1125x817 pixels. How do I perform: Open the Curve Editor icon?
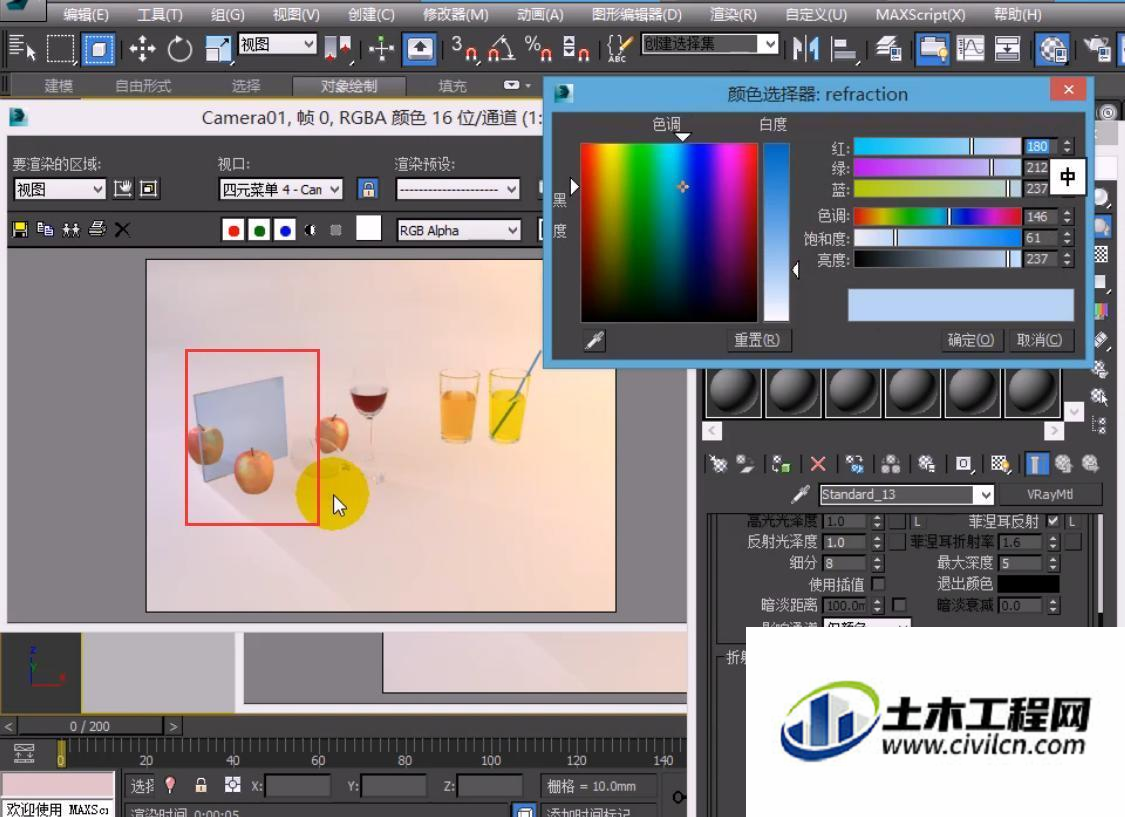[x=970, y=49]
